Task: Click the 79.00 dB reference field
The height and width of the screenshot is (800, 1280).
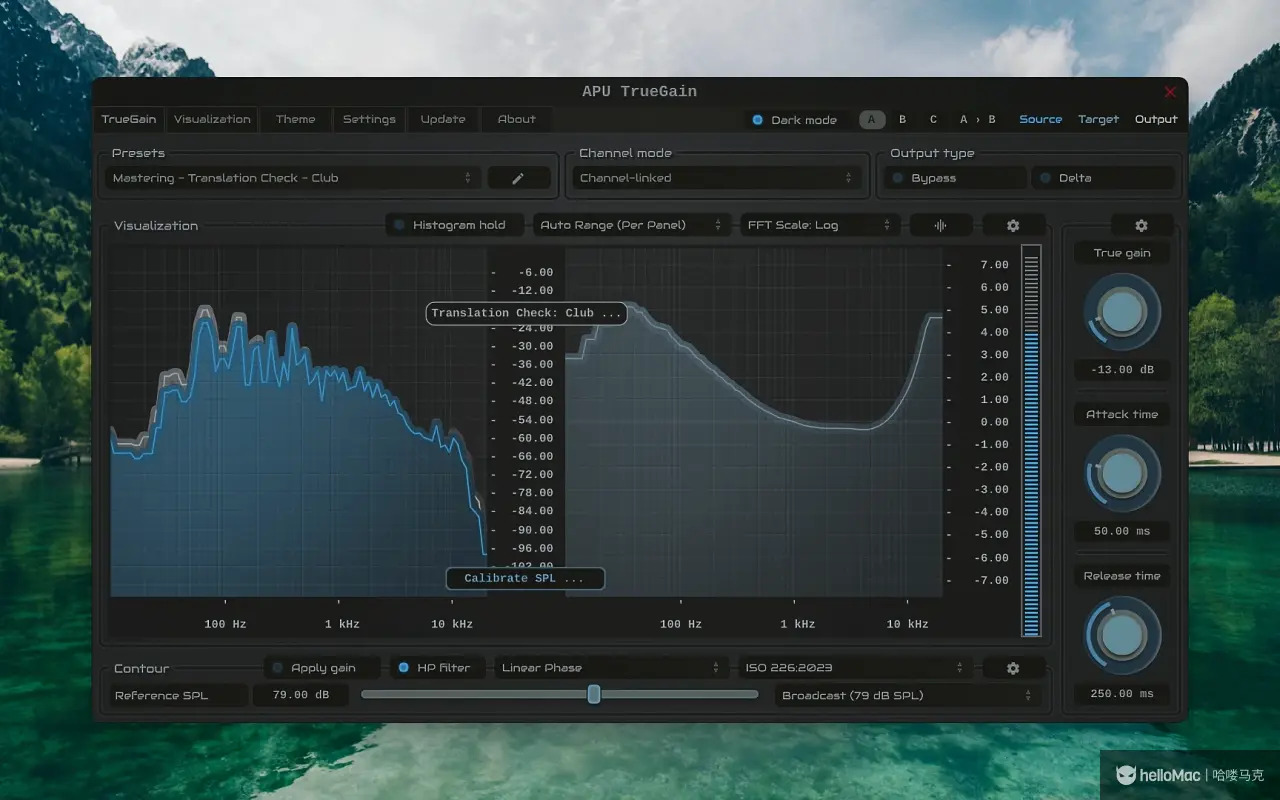Action: click(x=301, y=696)
